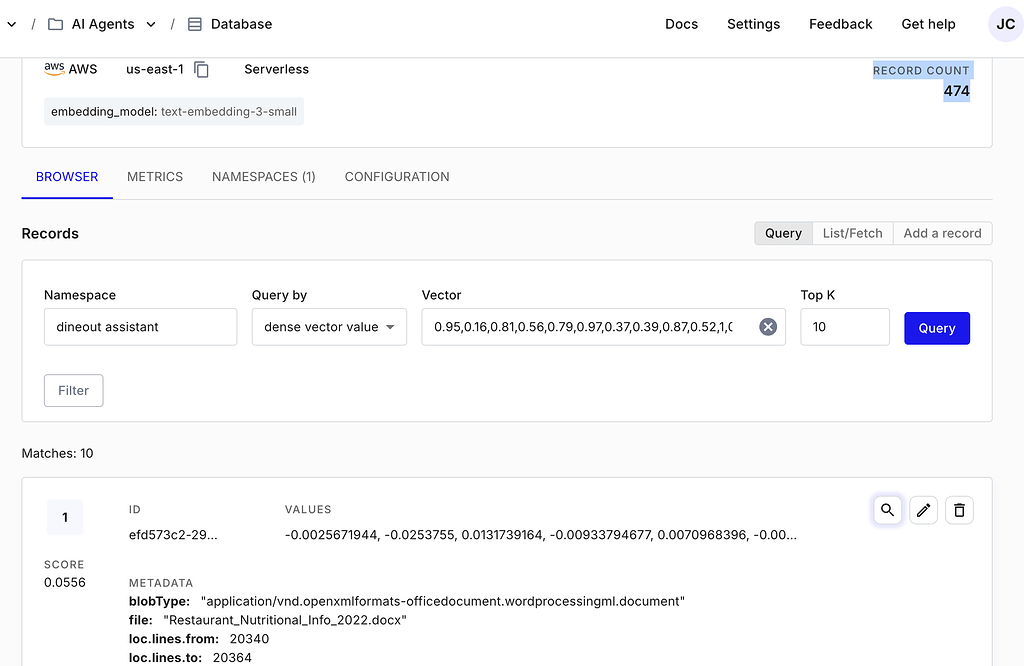This screenshot has height=666, width=1024.
Task: Edit the matched record using the pencil icon
Action: click(923, 510)
